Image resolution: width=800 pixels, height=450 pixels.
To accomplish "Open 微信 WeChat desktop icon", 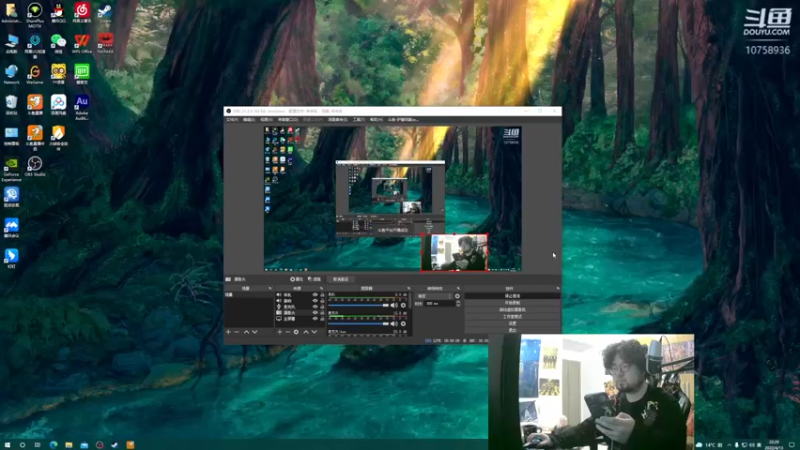I will (58, 44).
